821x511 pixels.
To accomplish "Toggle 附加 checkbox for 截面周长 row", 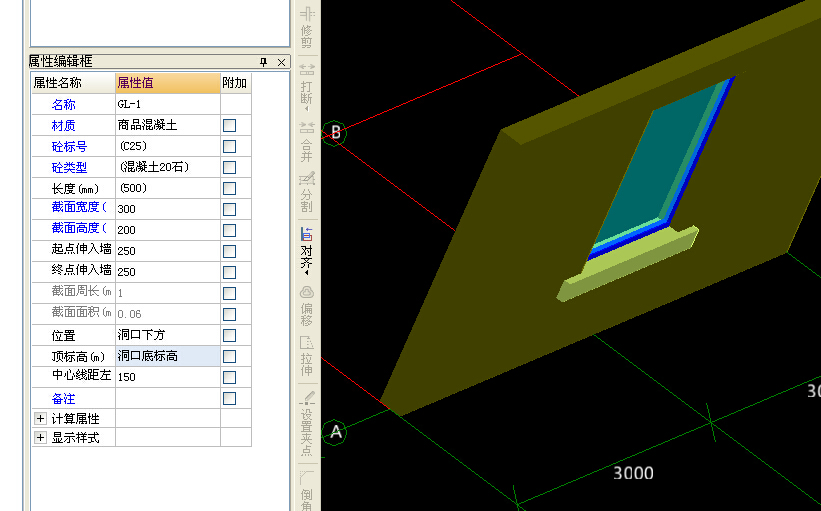I will (229, 293).
